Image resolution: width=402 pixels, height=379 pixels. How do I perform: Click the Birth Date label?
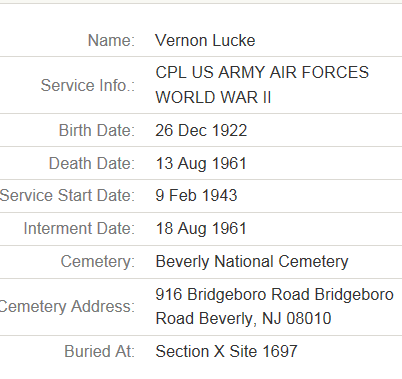coord(97,130)
